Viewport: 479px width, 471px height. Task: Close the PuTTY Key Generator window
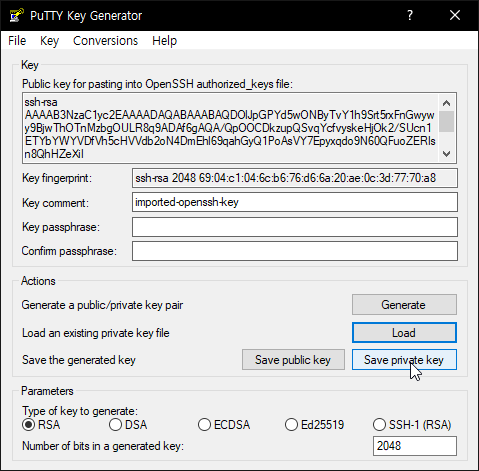coord(455,15)
